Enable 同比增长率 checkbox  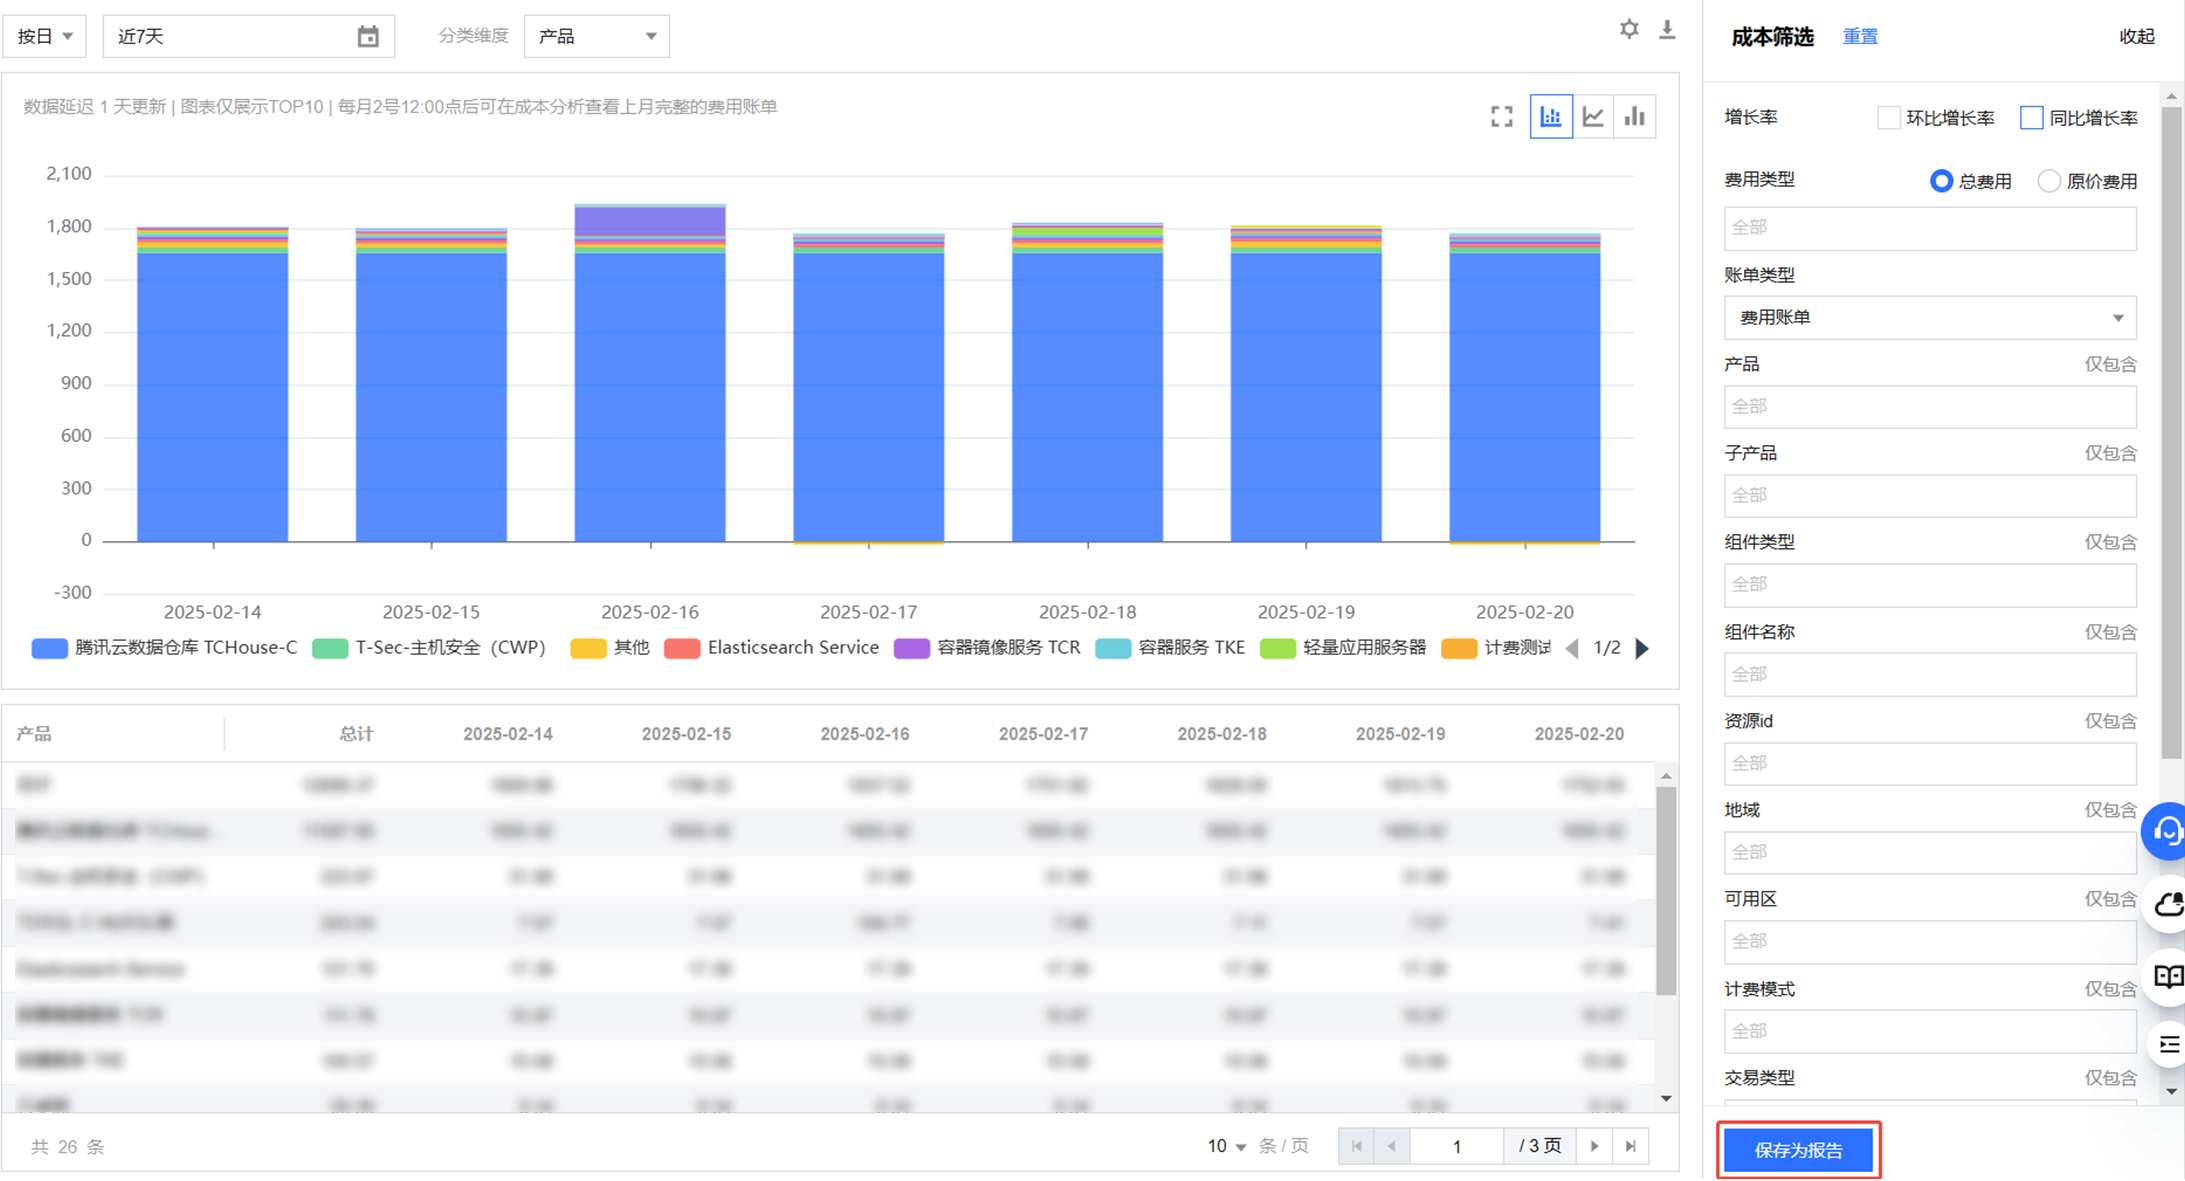coord(2031,118)
